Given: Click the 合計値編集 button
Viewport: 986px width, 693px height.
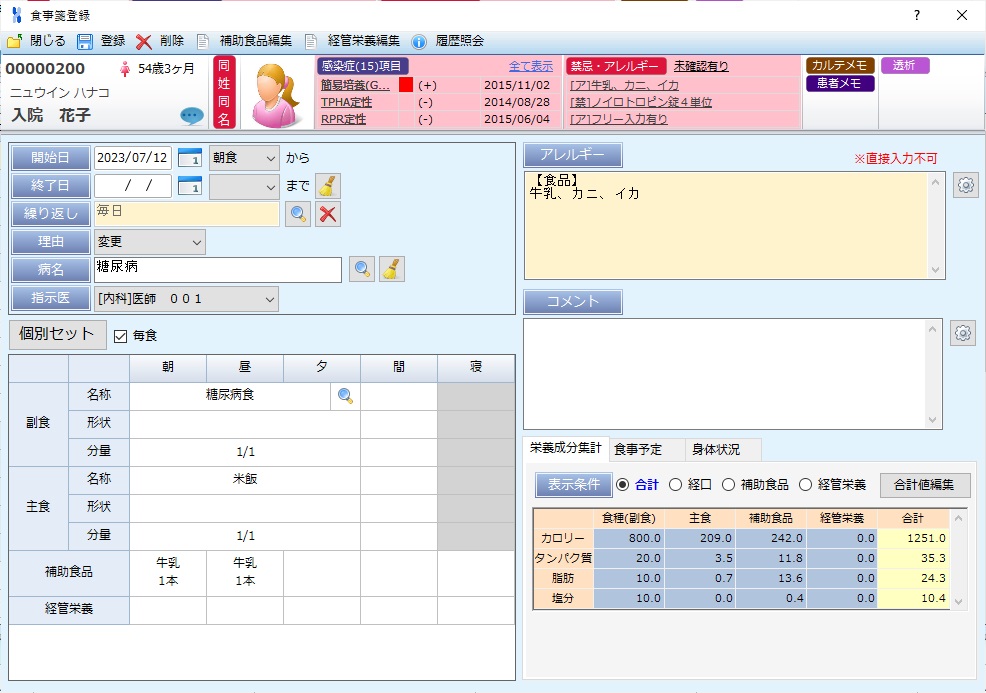Looking at the screenshot, I should (x=924, y=485).
